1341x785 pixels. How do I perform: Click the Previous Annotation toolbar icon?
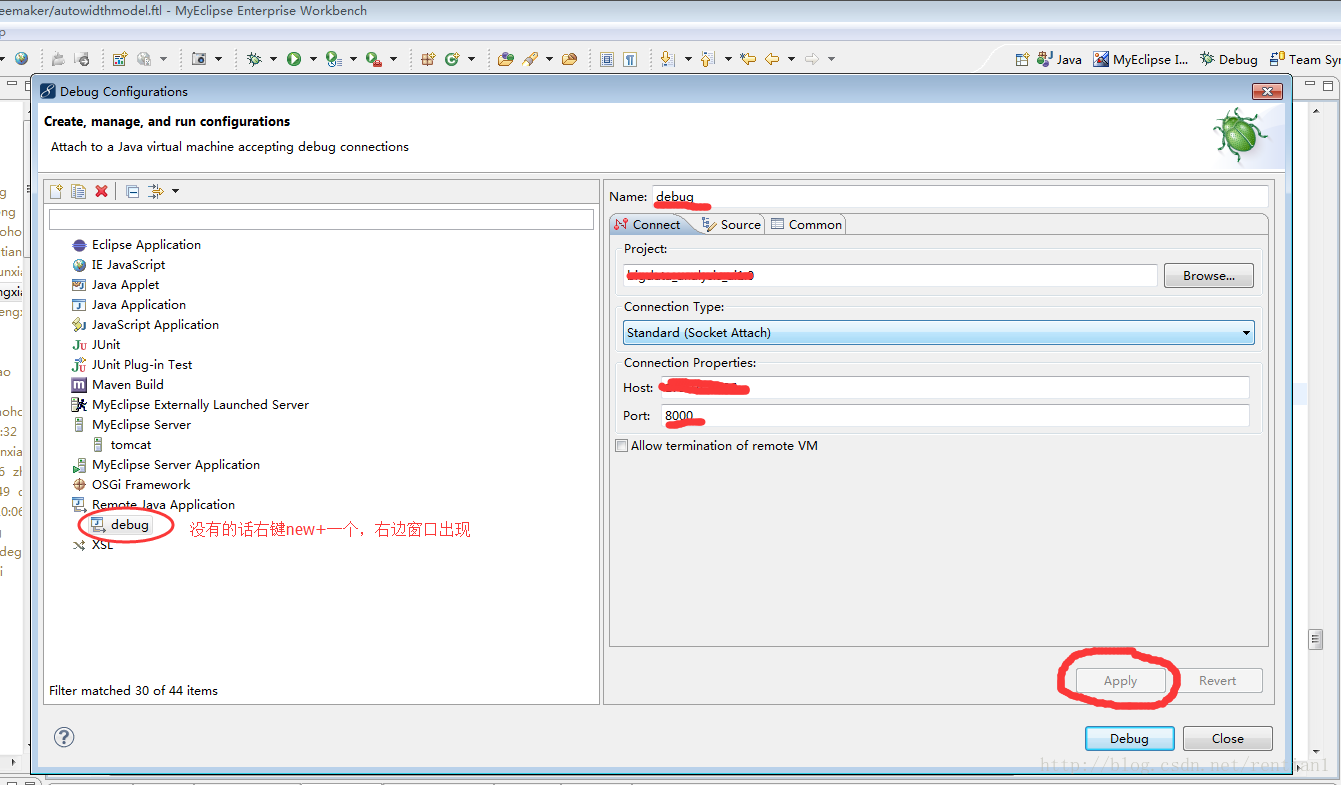point(708,59)
